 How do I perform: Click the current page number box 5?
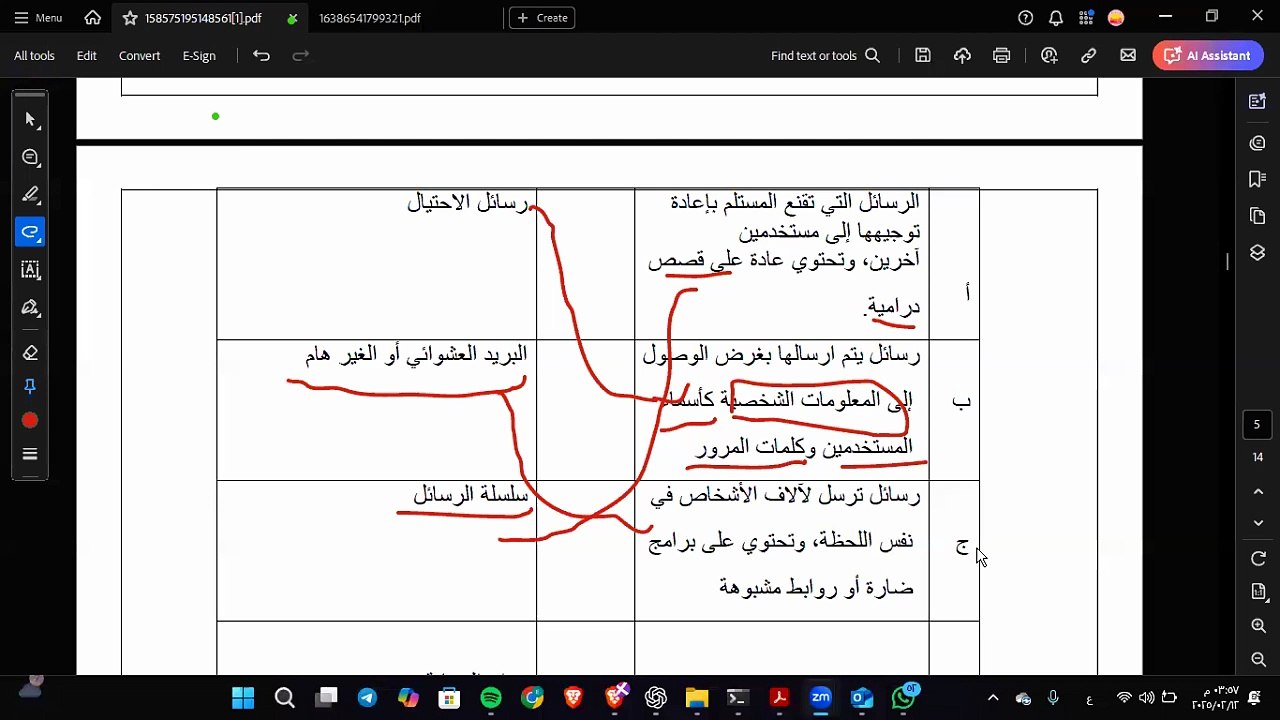(x=1257, y=425)
